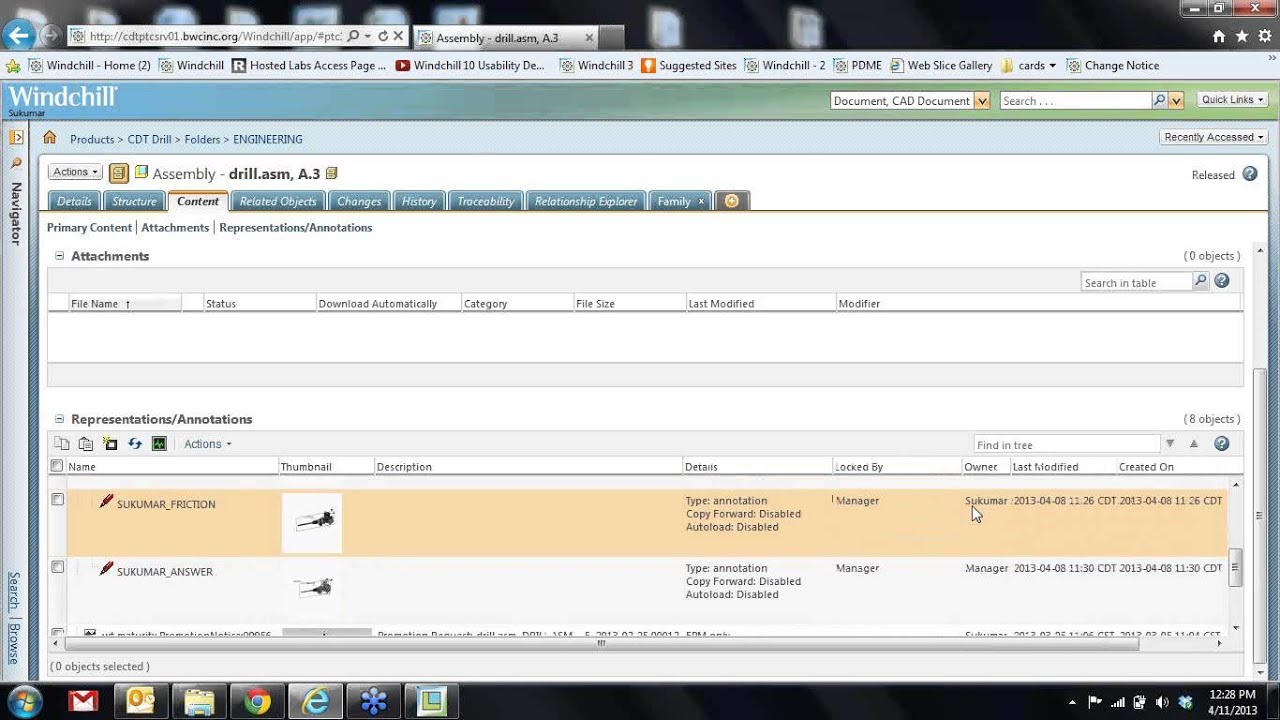This screenshot has height=720, width=1280.
Task: Jump to Primary Content link
Action: click(89, 228)
